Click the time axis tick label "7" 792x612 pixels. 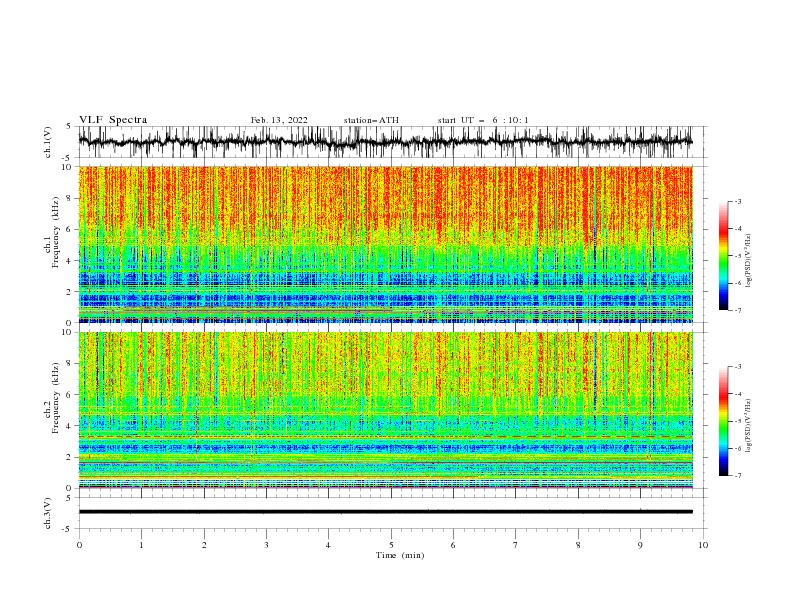pos(516,545)
